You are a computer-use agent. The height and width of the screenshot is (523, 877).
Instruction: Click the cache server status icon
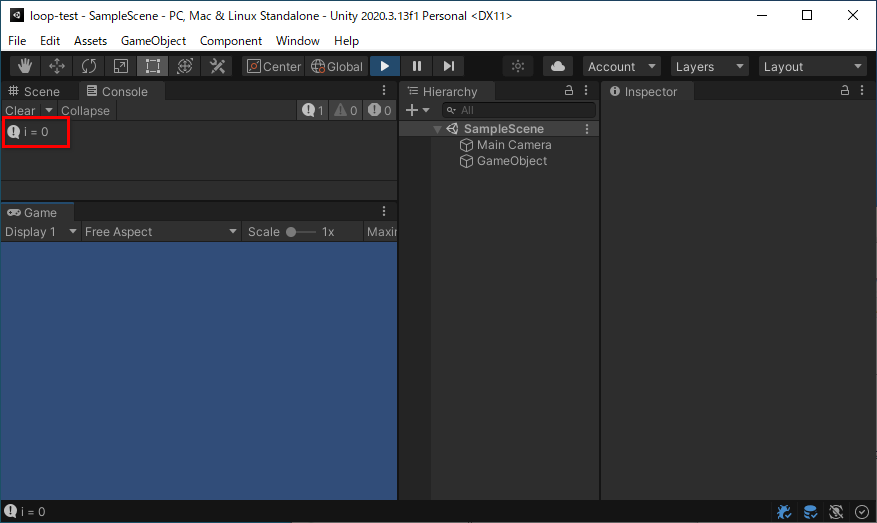[x=810, y=511]
